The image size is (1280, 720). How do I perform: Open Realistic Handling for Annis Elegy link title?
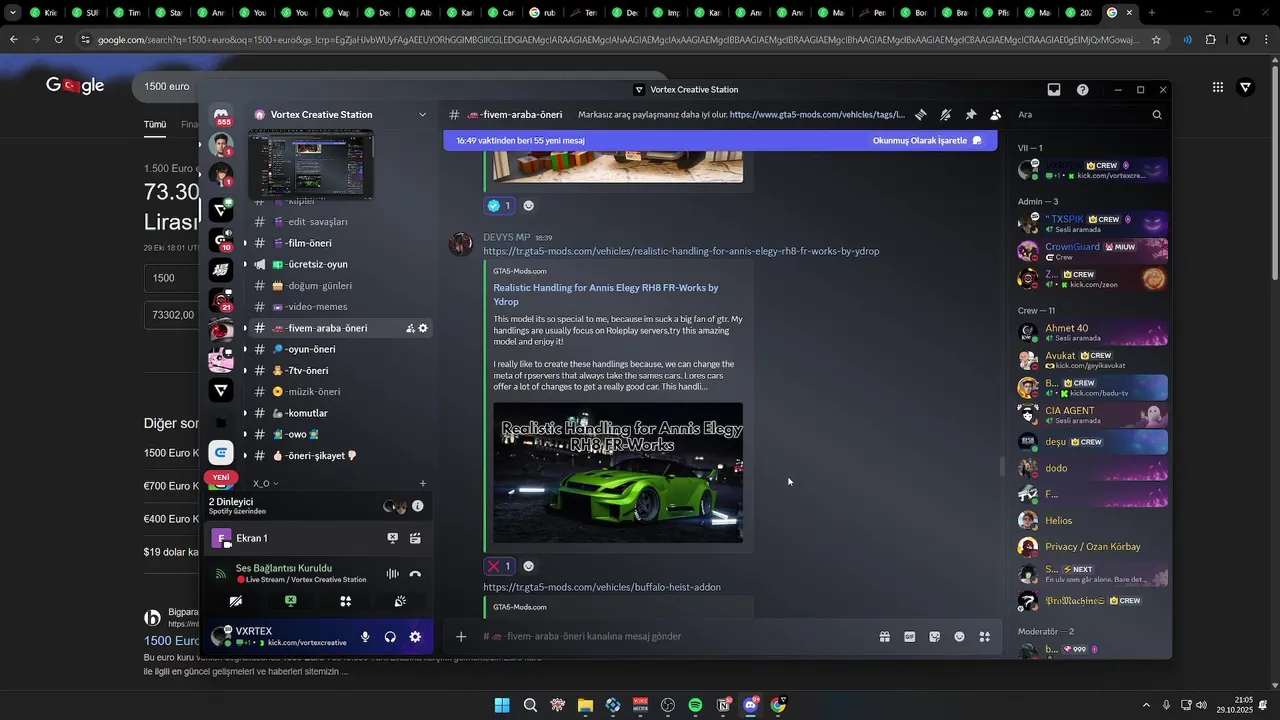605,294
